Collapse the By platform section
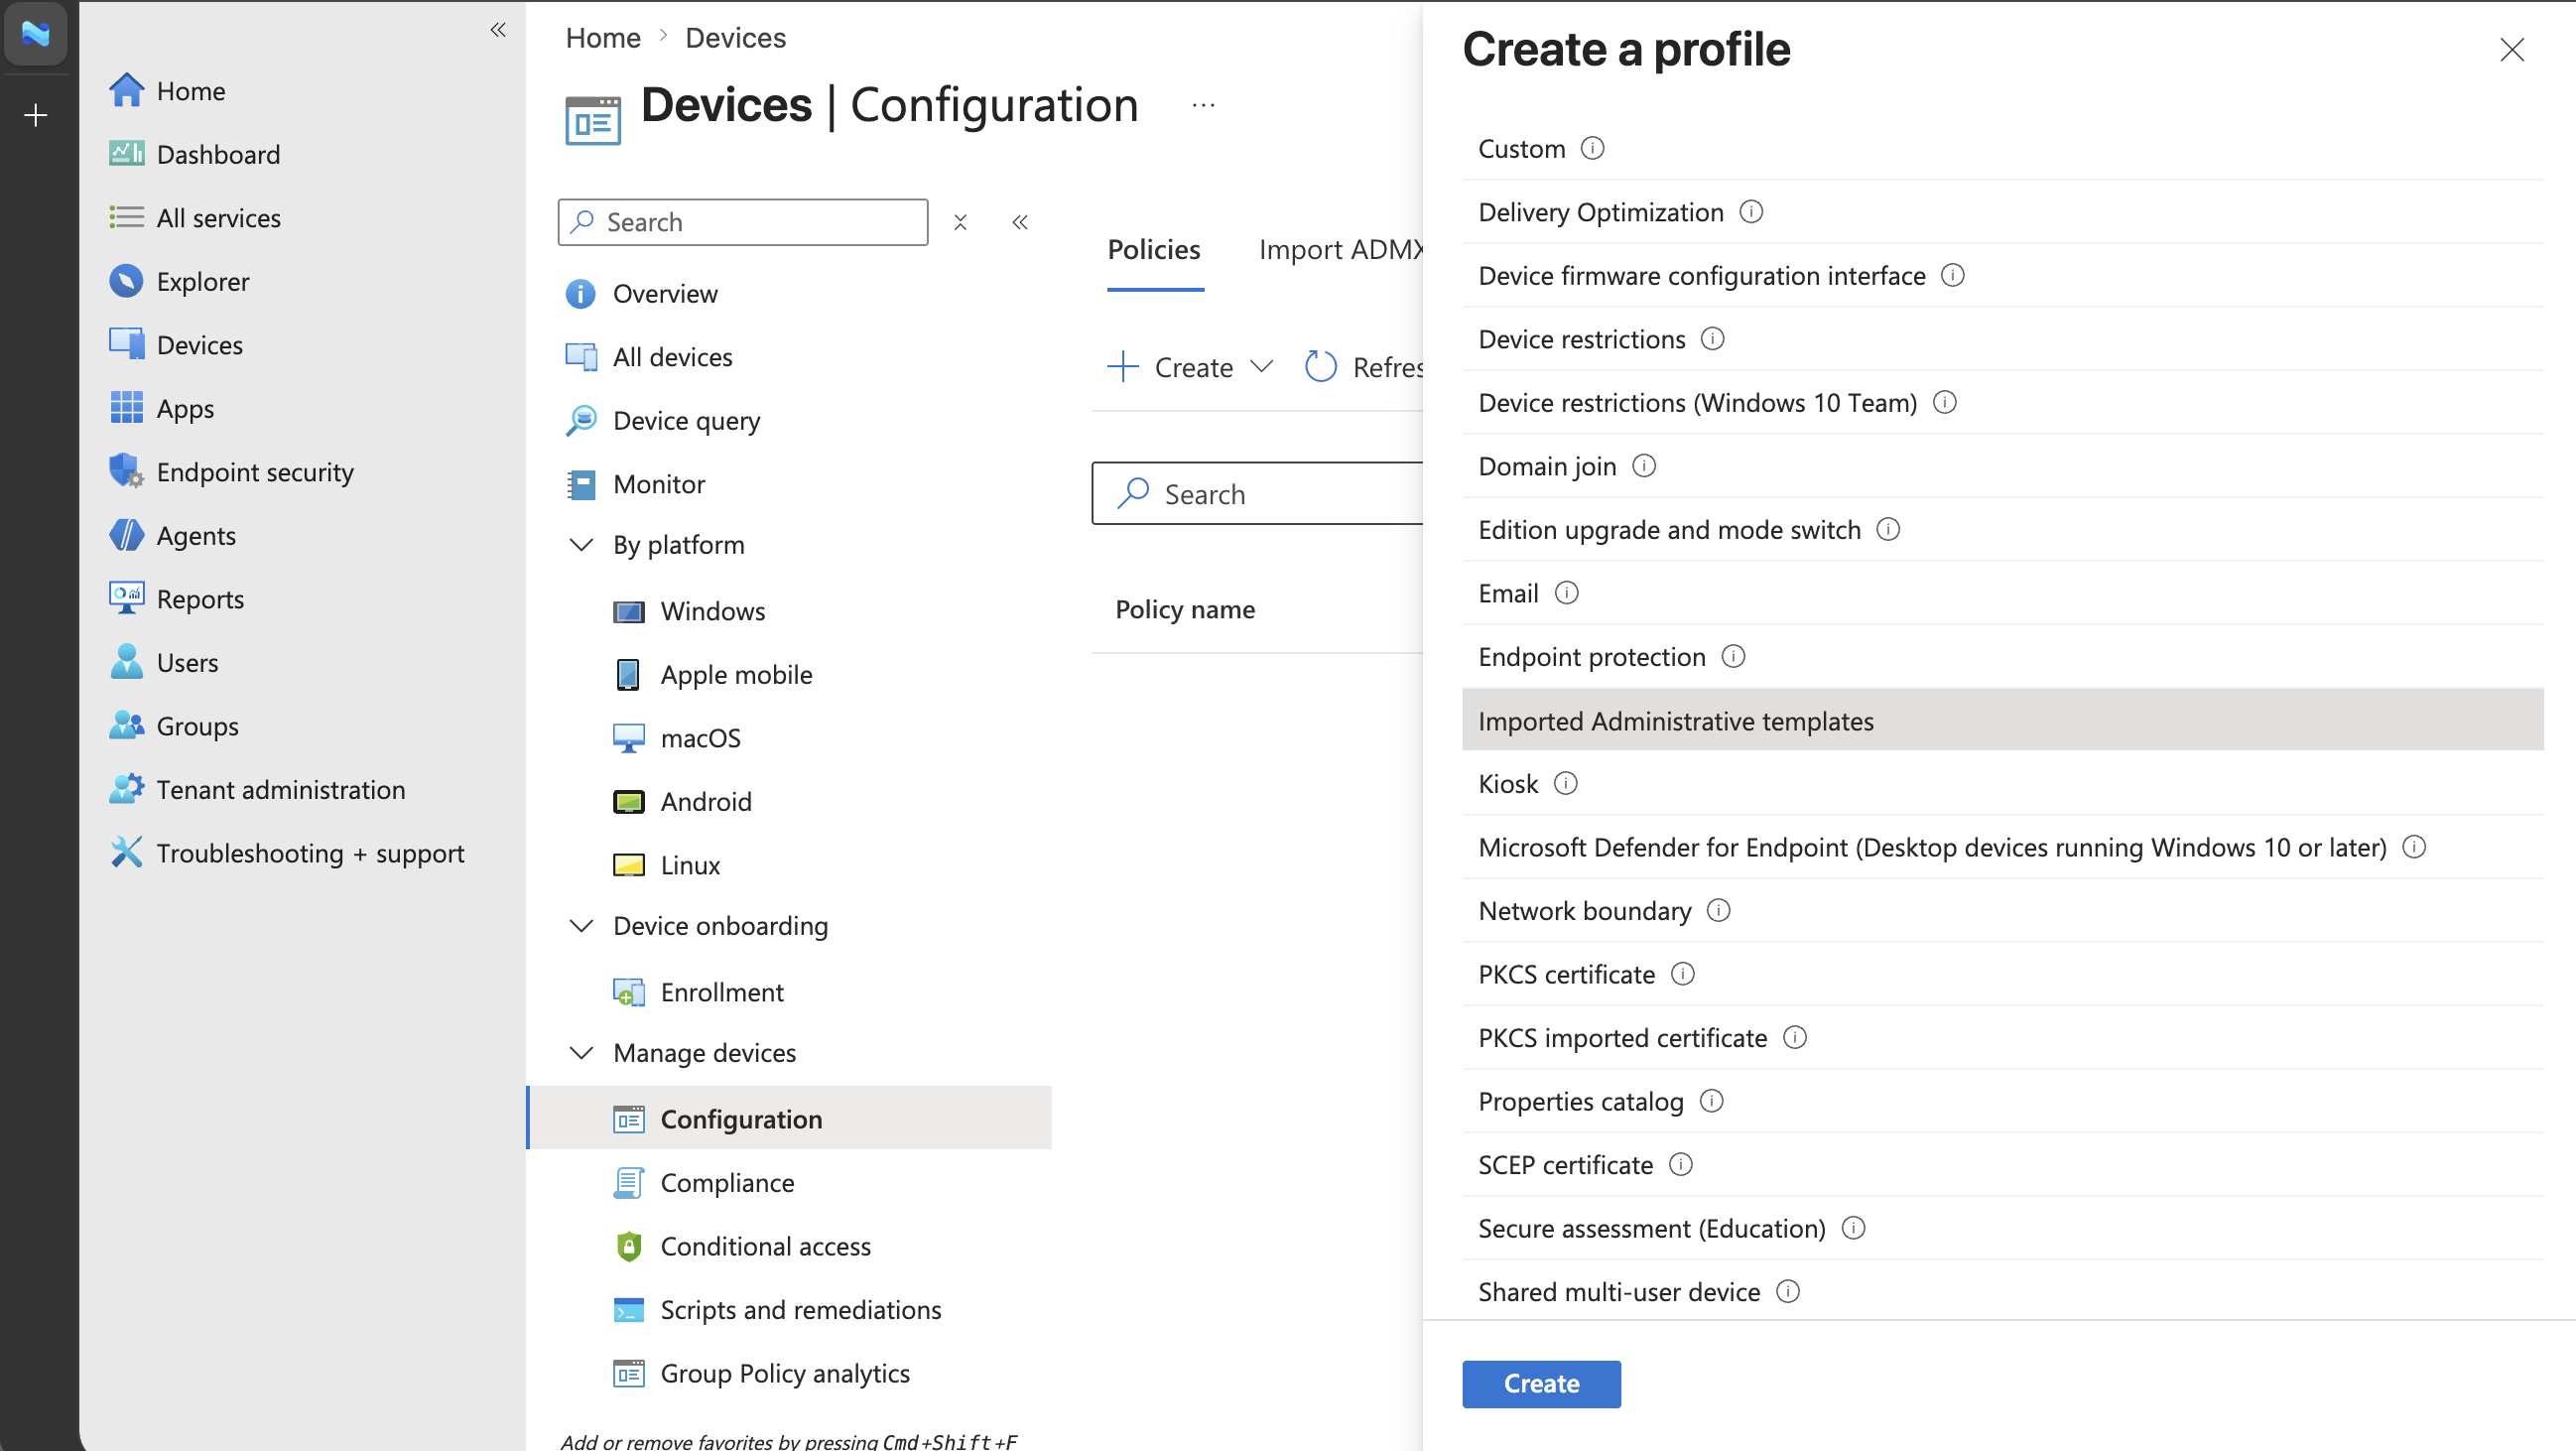Screen dimensions: 2576x1451 point(581,544)
